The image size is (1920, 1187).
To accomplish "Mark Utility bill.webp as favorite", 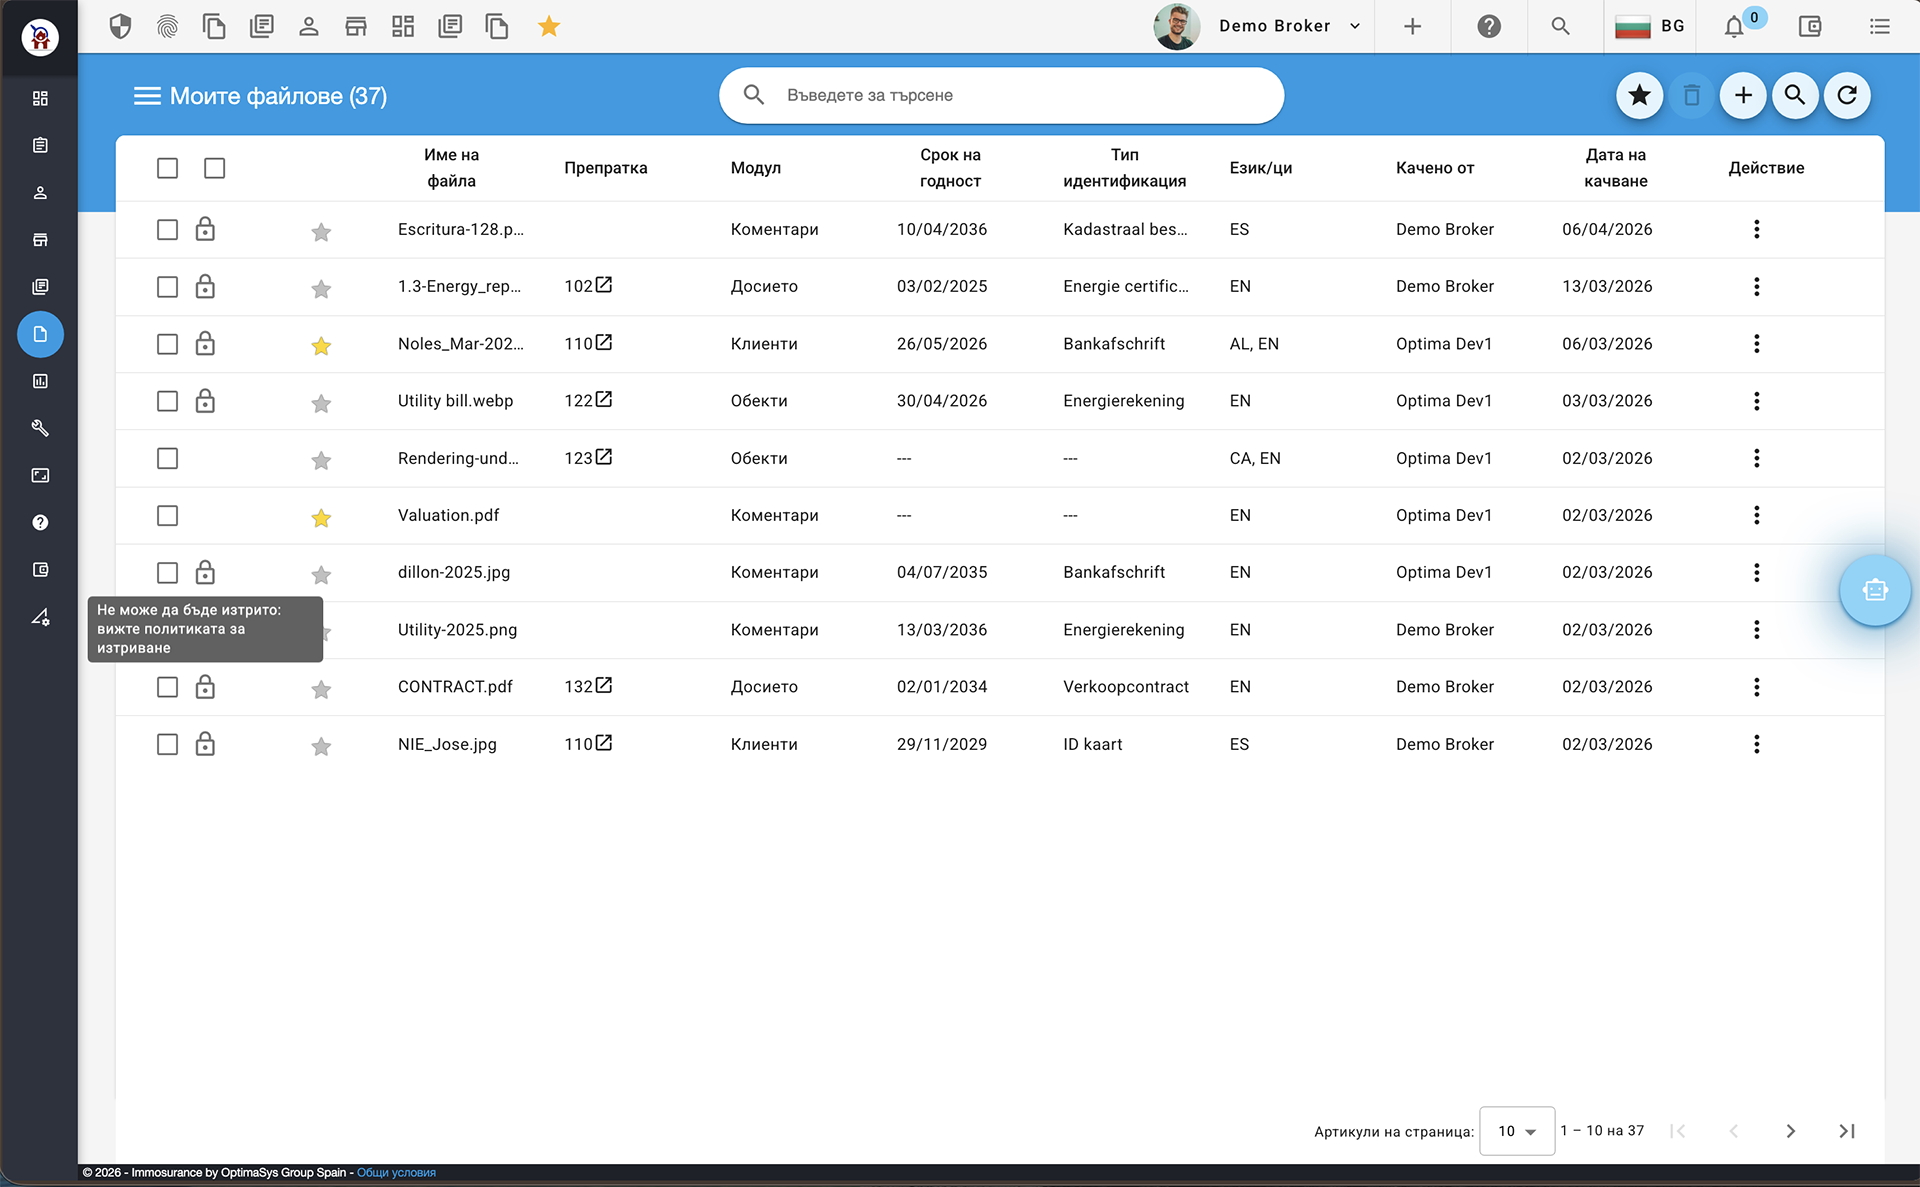I will pyautogui.click(x=321, y=403).
